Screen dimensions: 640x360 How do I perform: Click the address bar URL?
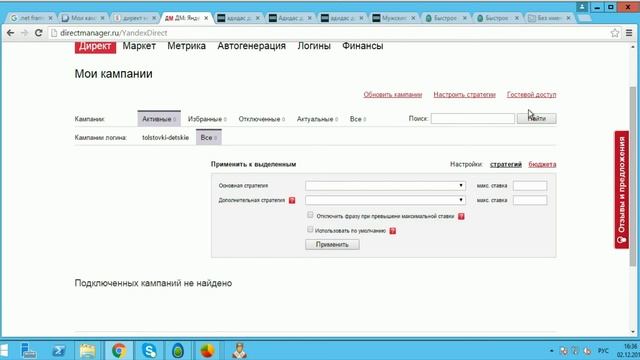pos(113,33)
